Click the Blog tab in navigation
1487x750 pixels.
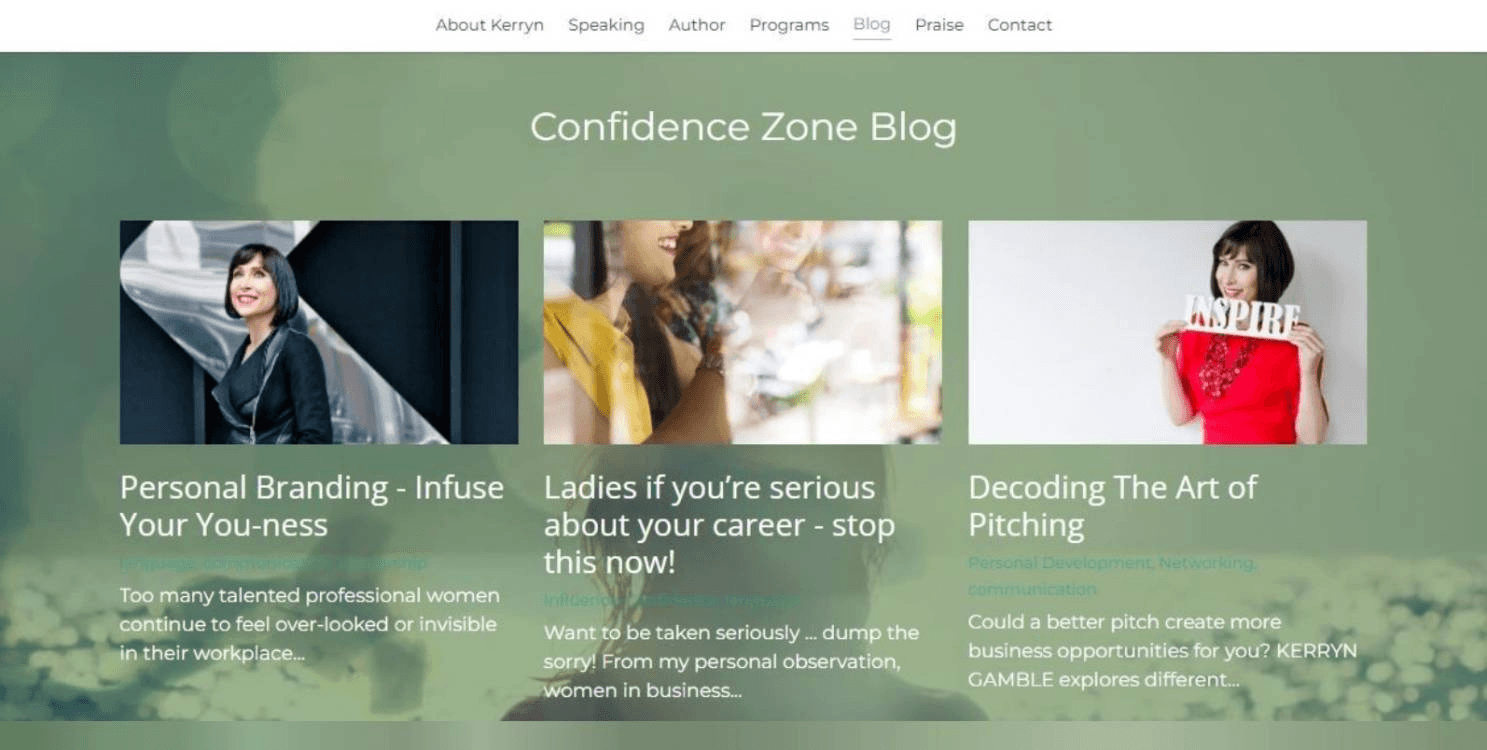click(872, 25)
